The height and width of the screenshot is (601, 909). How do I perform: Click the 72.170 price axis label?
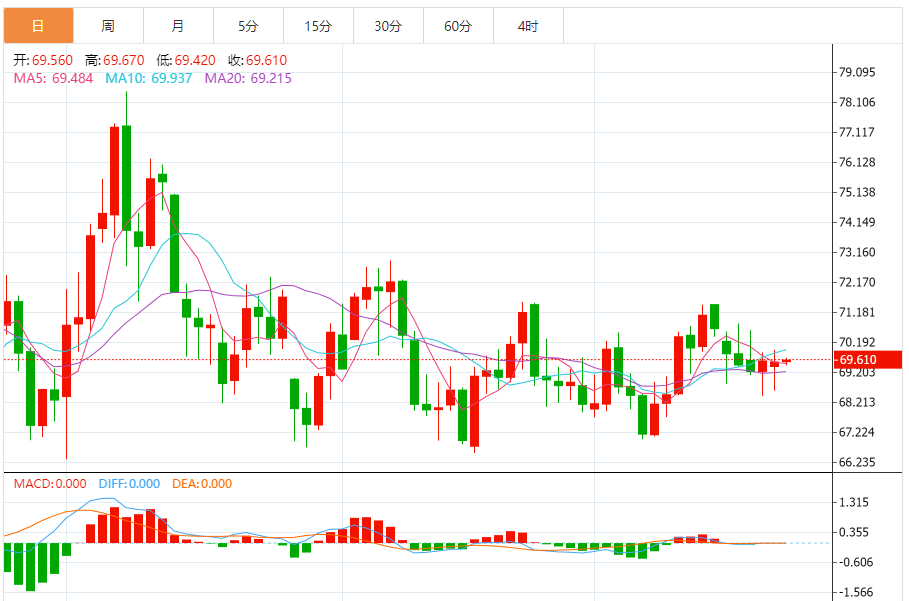[857, 282]
